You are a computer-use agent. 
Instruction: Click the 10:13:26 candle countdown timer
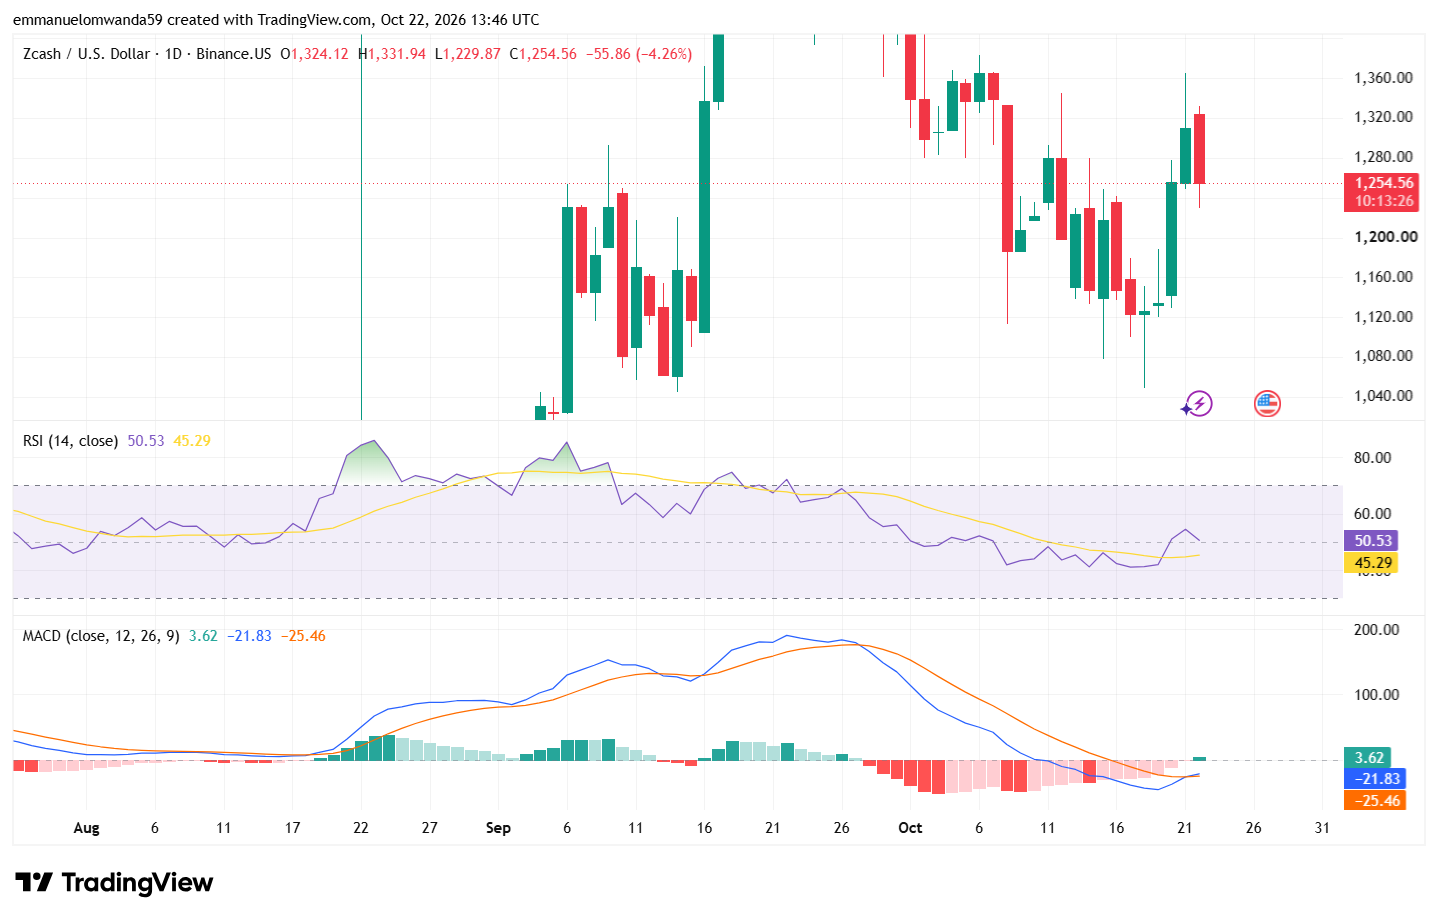tap(1384, 201)
